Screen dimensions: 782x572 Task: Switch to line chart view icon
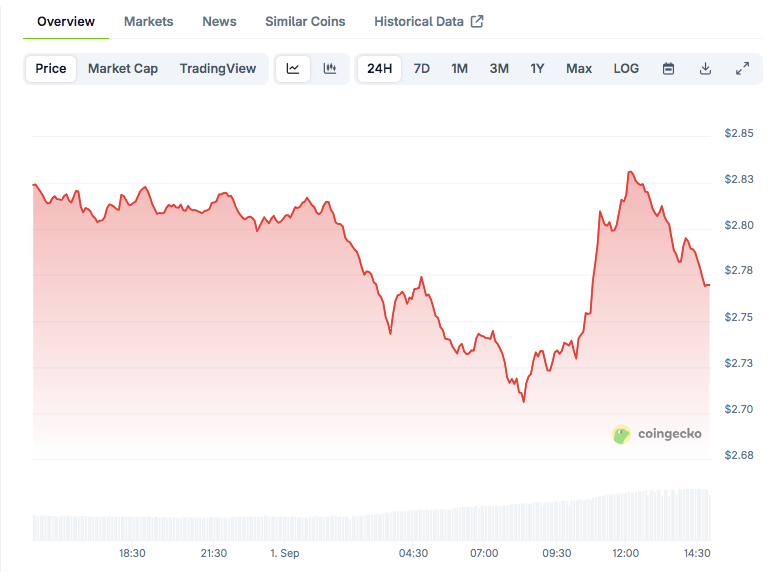click(293, 69)
